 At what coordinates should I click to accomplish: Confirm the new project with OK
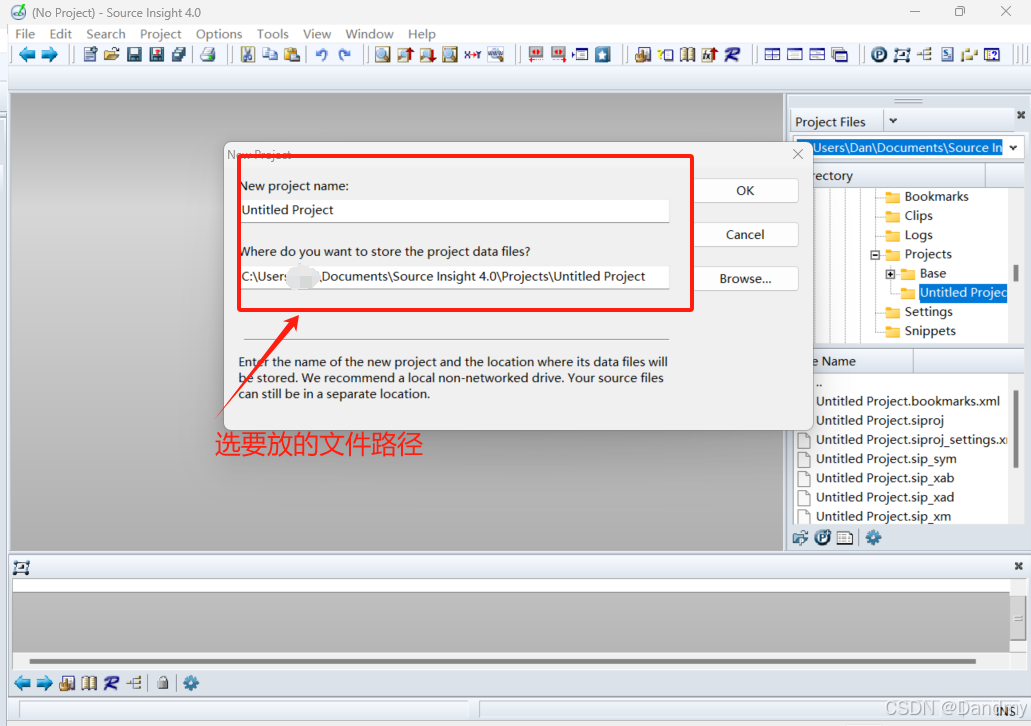coord(745,191)
